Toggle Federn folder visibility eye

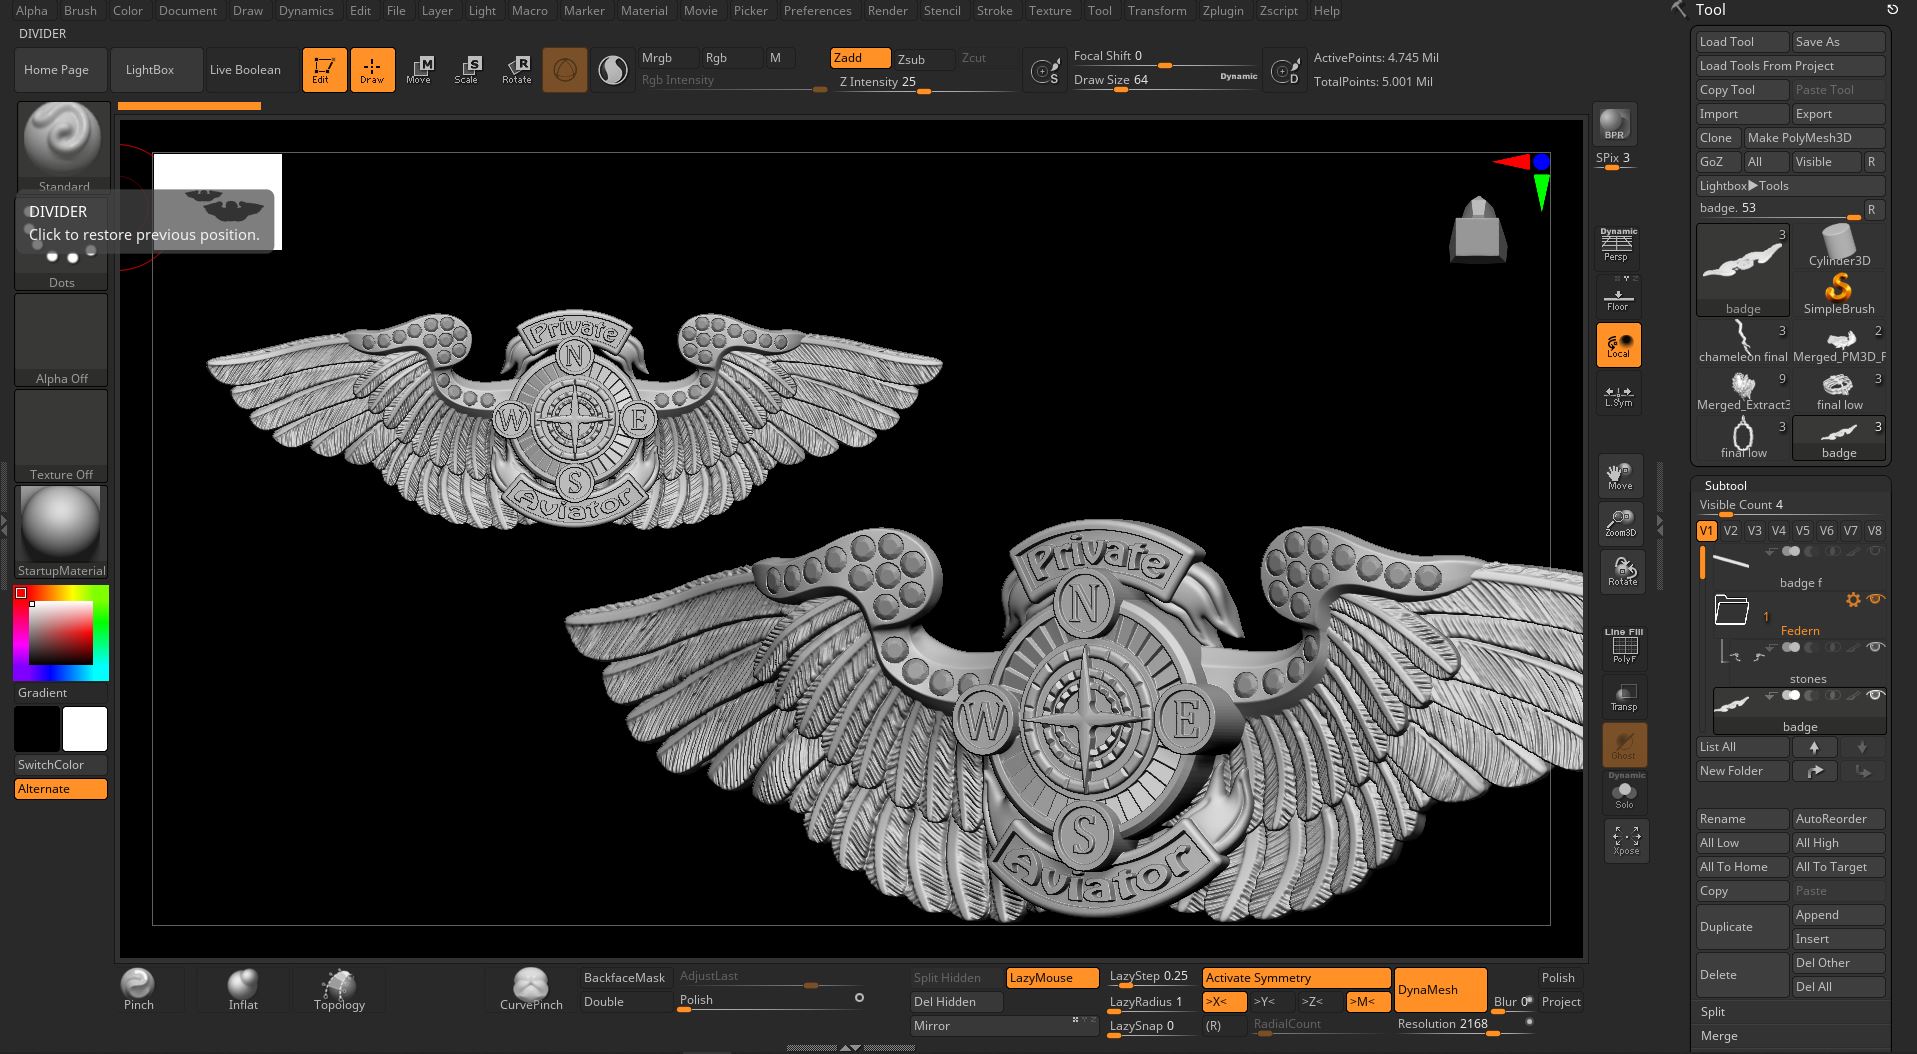point(1875,599)
